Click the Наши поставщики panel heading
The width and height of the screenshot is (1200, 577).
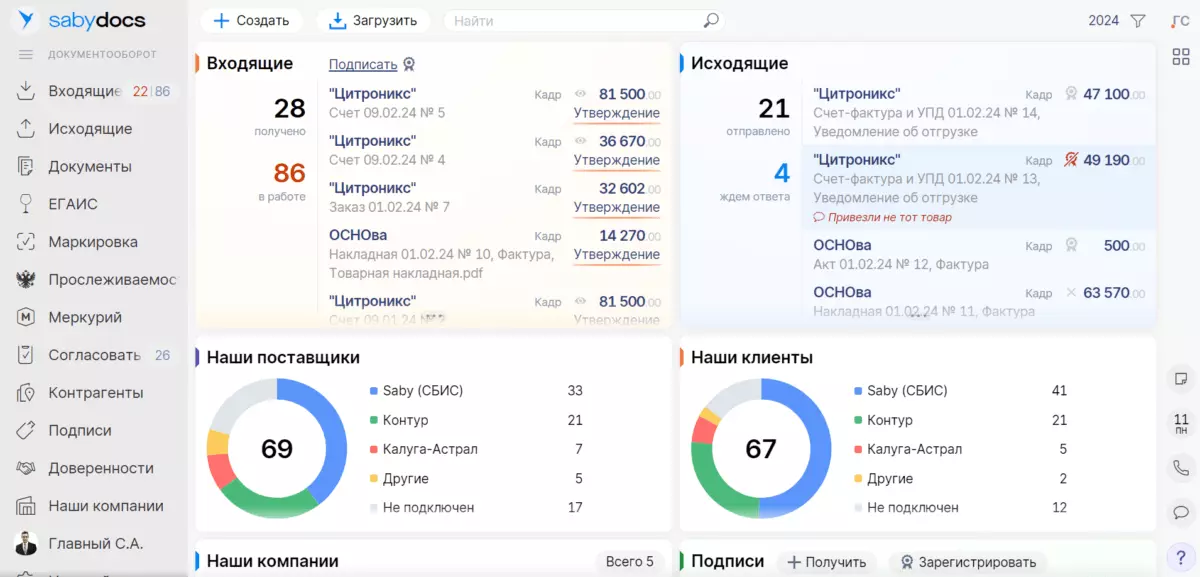click(283, 357)
